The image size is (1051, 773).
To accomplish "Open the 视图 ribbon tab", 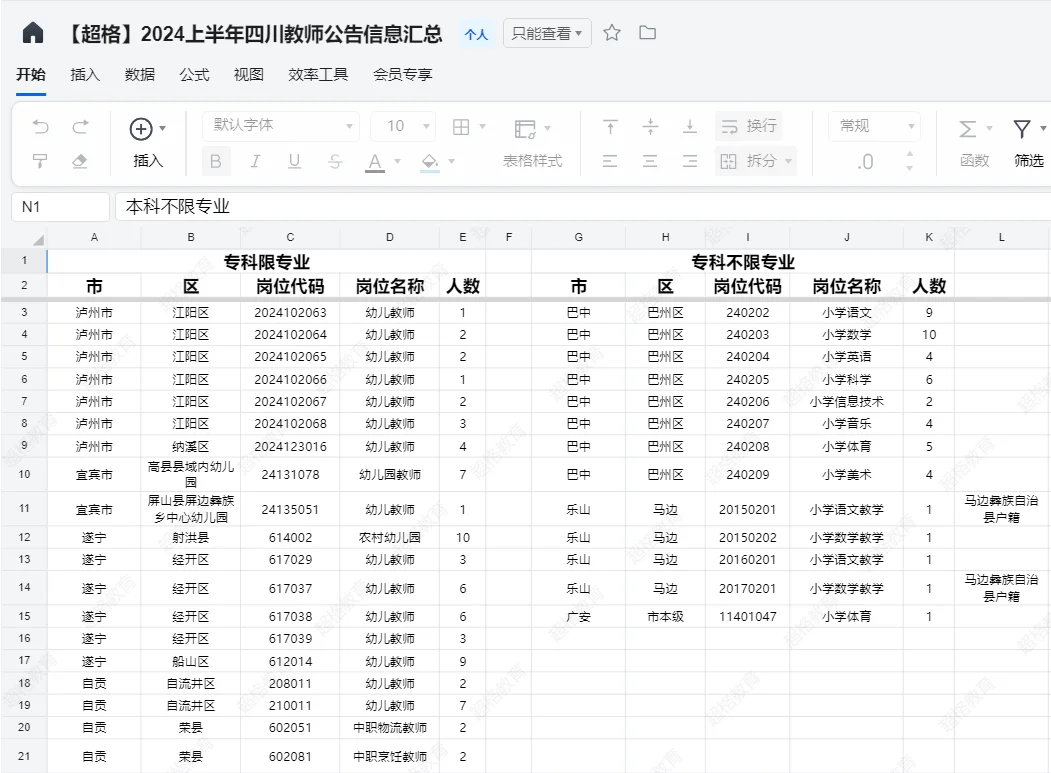I will click(x=248, y=74).
